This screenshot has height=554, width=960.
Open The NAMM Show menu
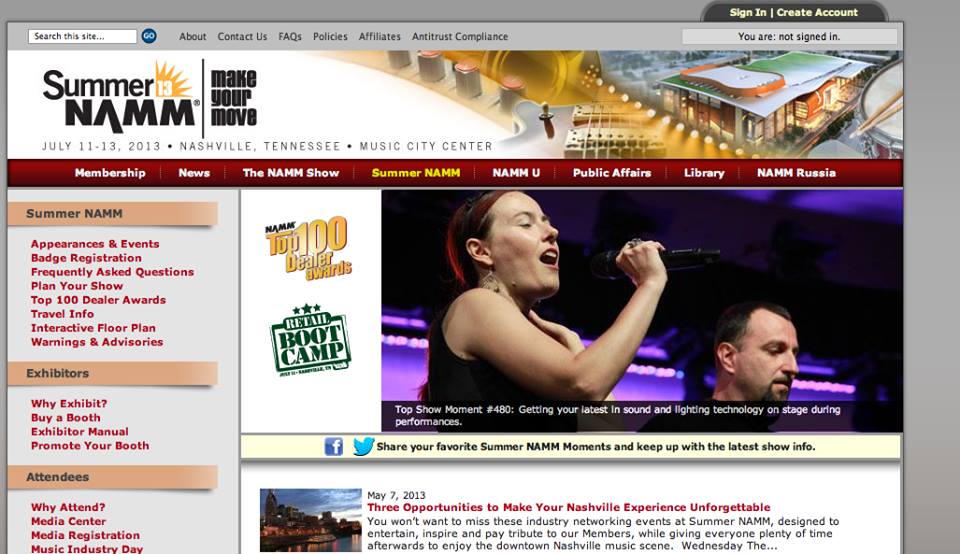click(x=291, y=173)
